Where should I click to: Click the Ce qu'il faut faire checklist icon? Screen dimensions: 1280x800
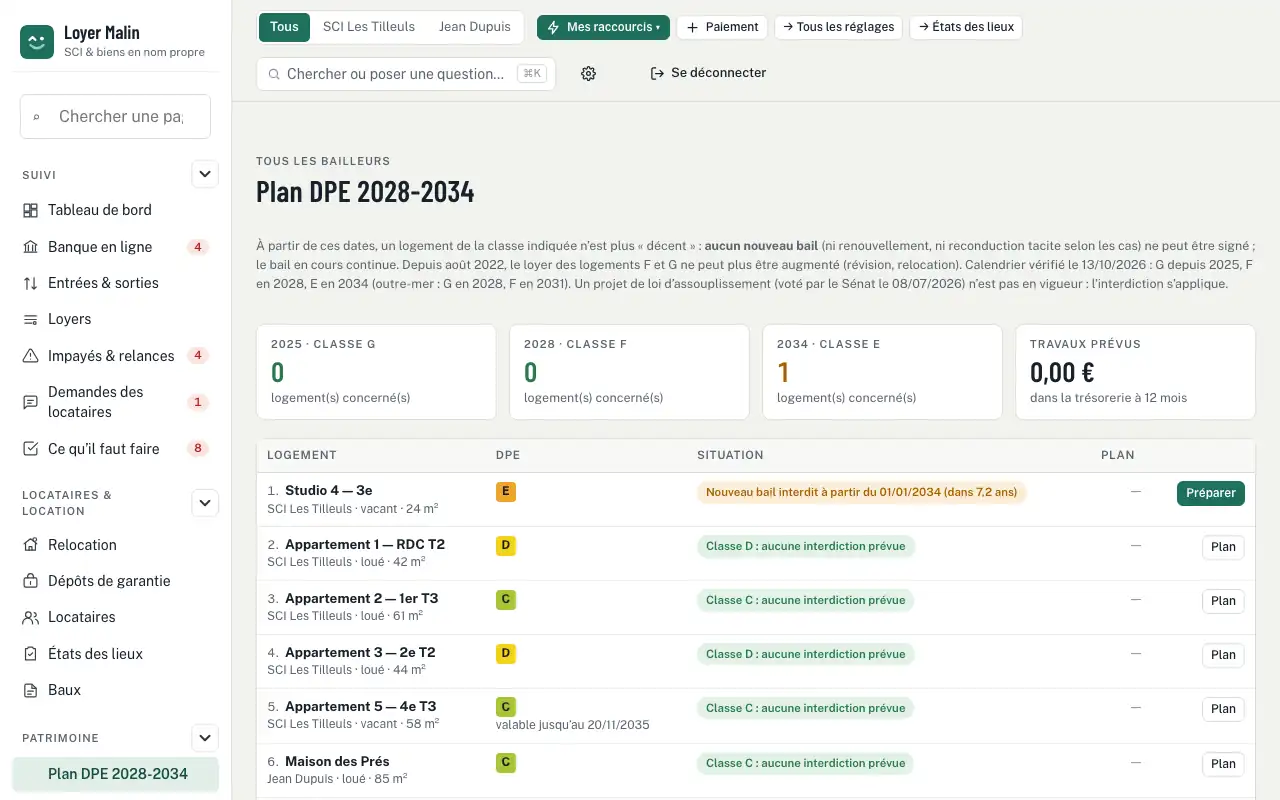(x=30, y=449)
